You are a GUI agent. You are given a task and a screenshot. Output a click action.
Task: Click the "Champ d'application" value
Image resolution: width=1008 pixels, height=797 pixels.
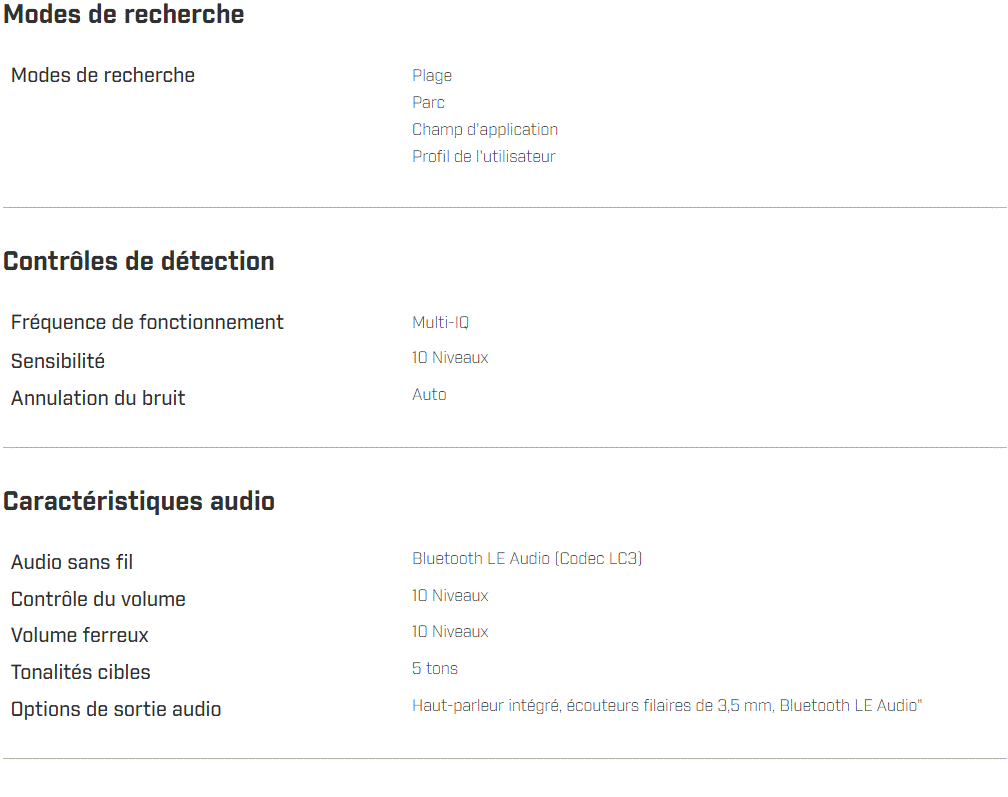pos(485,130)
